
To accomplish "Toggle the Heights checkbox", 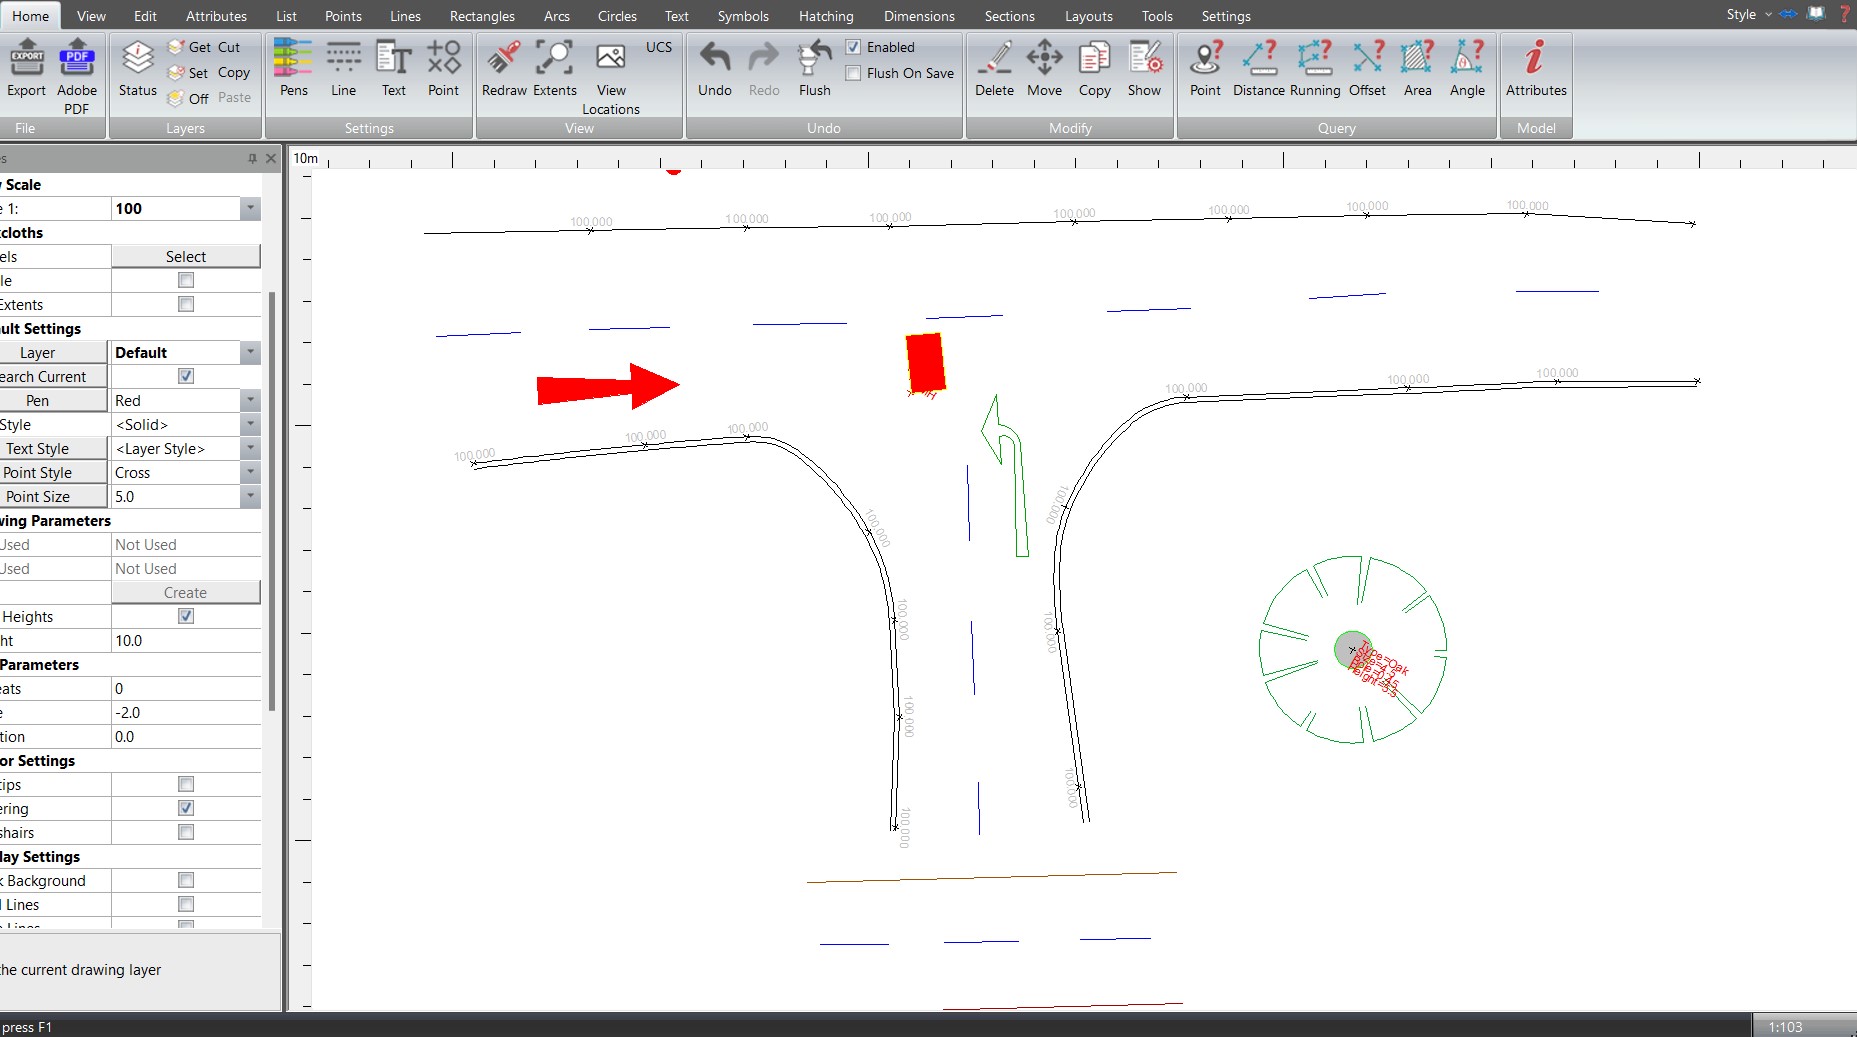I will point(186,616).
